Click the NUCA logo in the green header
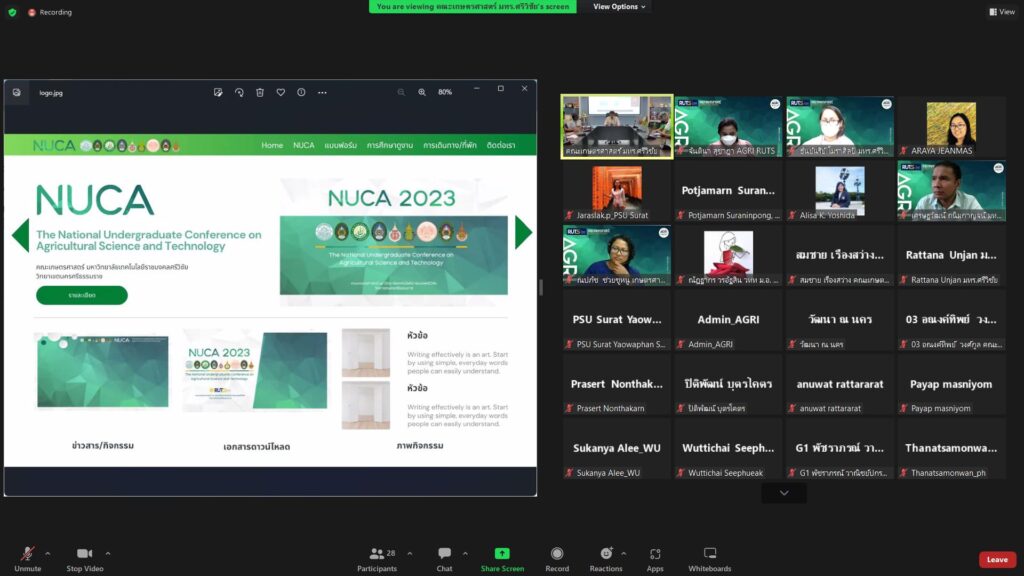Screen dimensions: 1024x576 [54, 145]
